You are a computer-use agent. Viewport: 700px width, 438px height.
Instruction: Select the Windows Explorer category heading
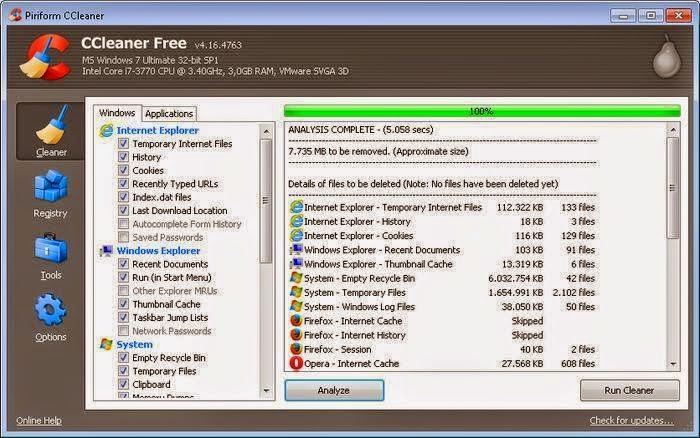158,251
